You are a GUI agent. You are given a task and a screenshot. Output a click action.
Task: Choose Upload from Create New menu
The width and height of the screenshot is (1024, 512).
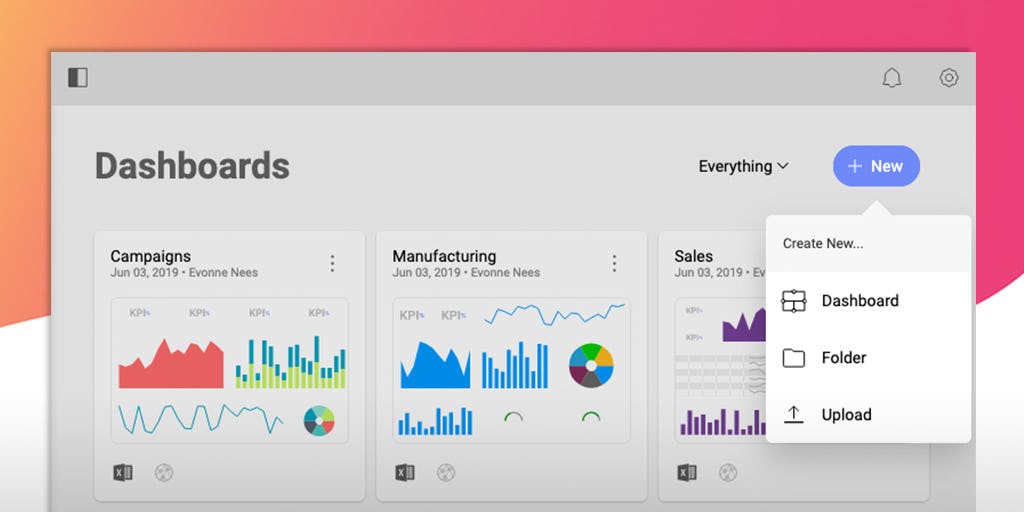point(868,415)
